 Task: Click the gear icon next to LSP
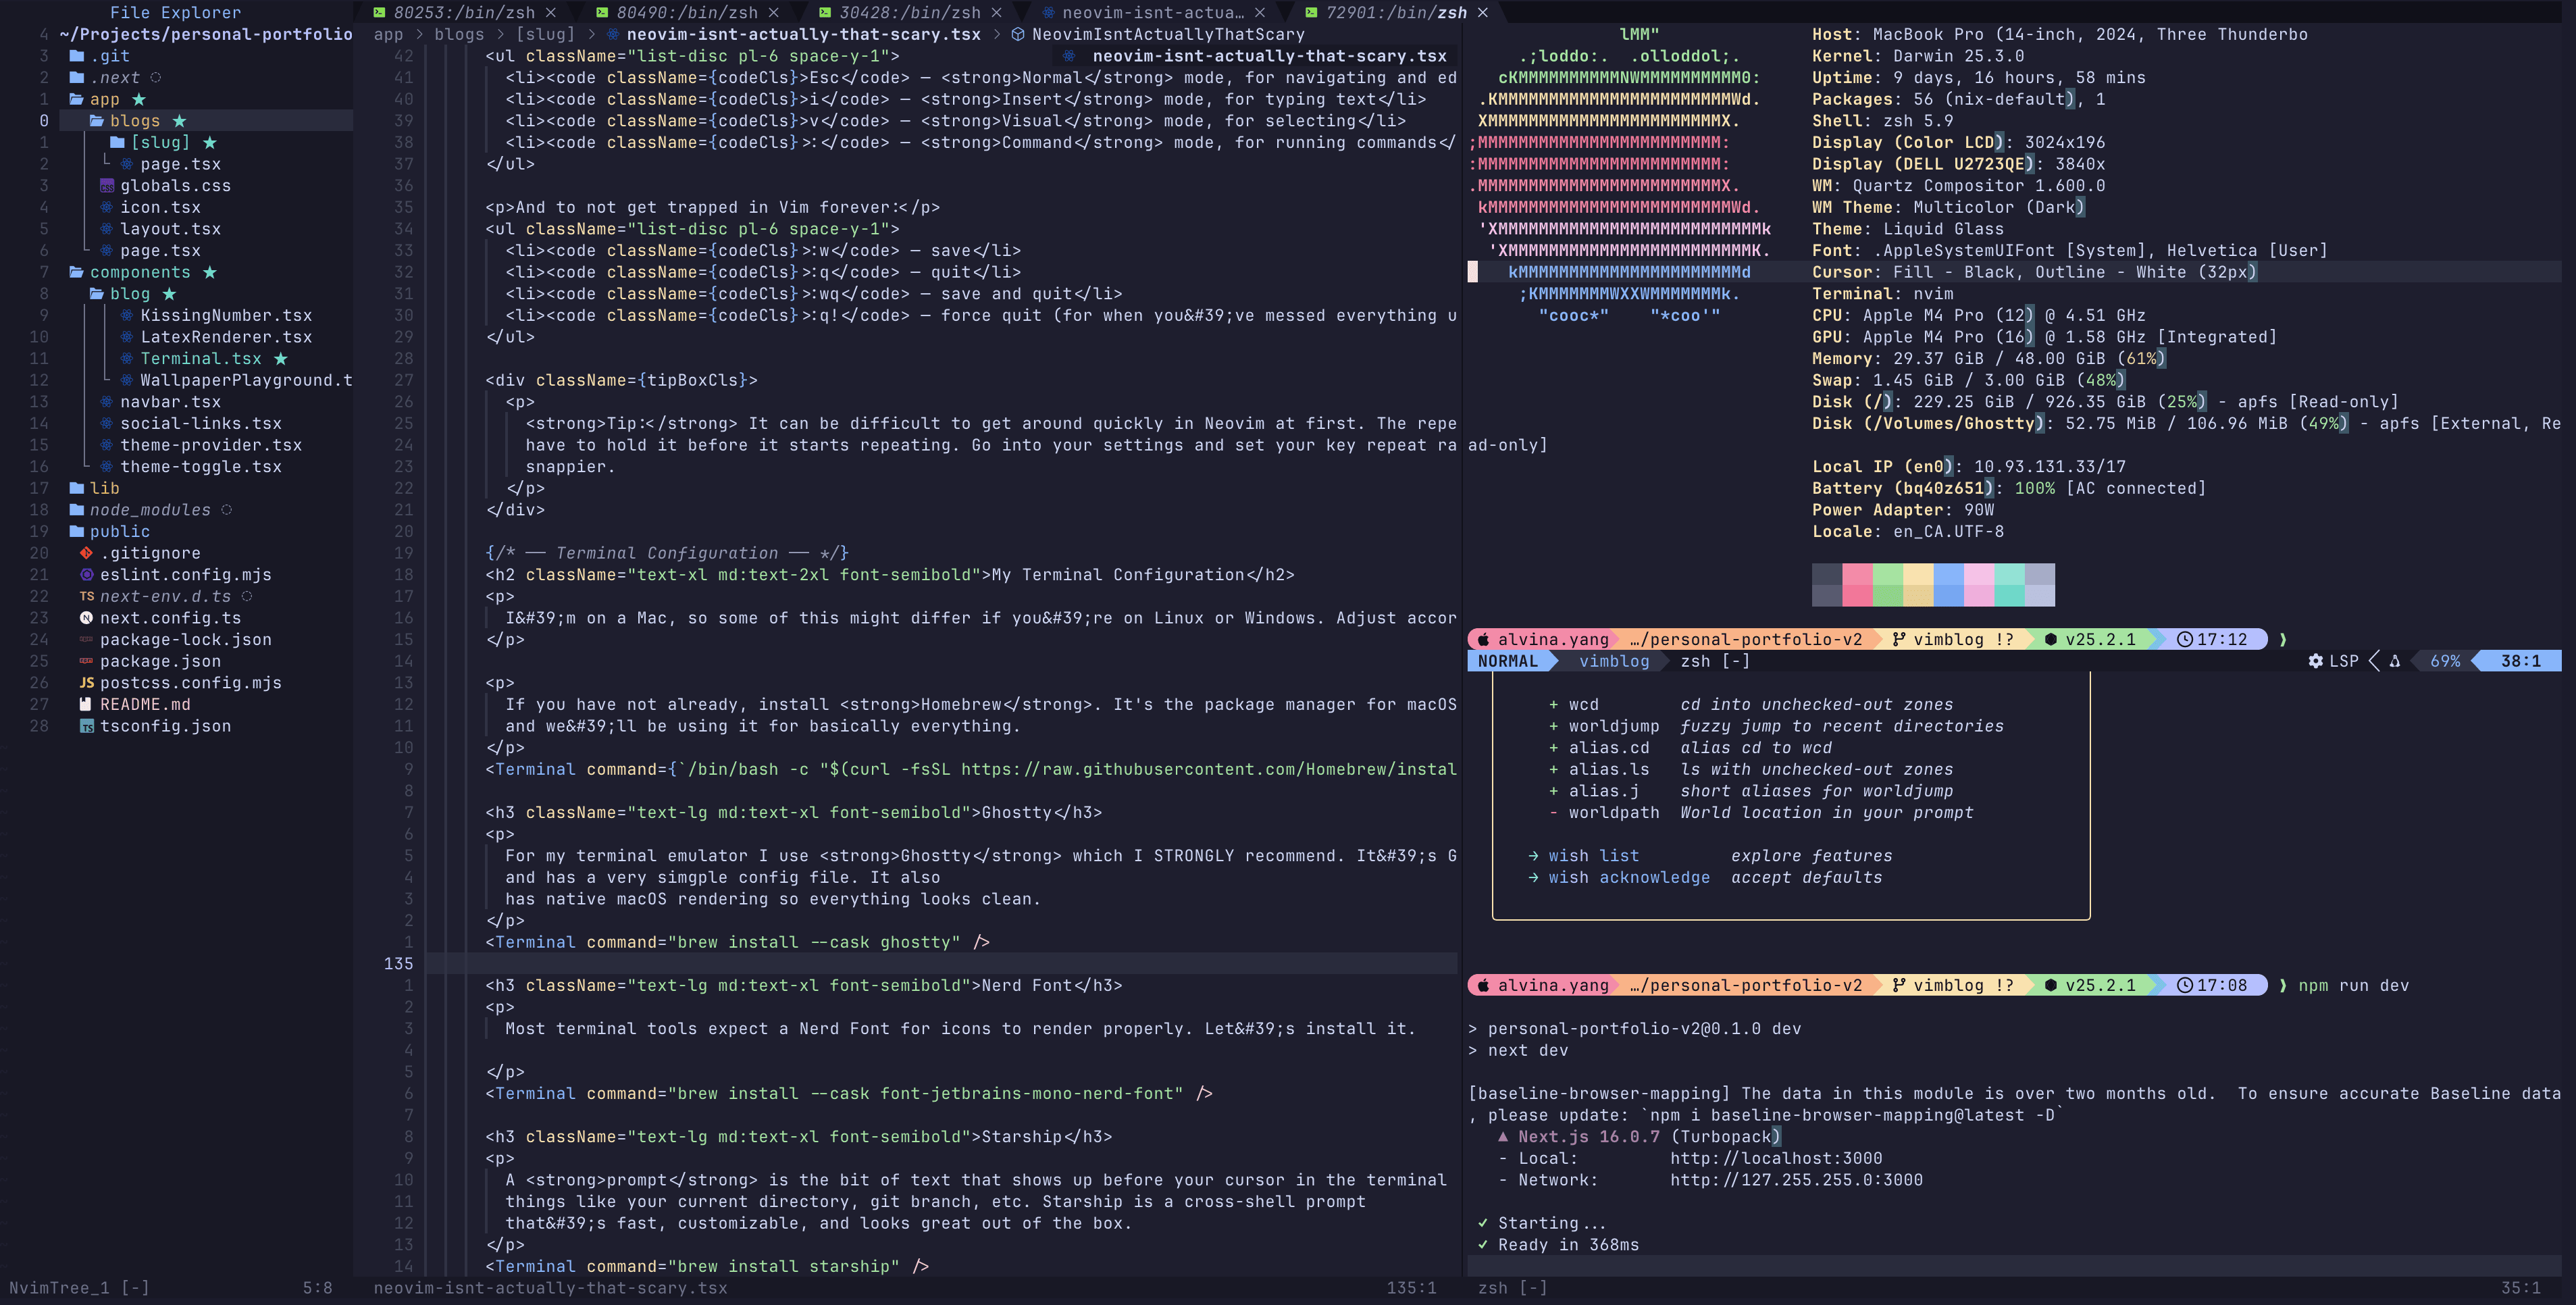coord(2317,660)
